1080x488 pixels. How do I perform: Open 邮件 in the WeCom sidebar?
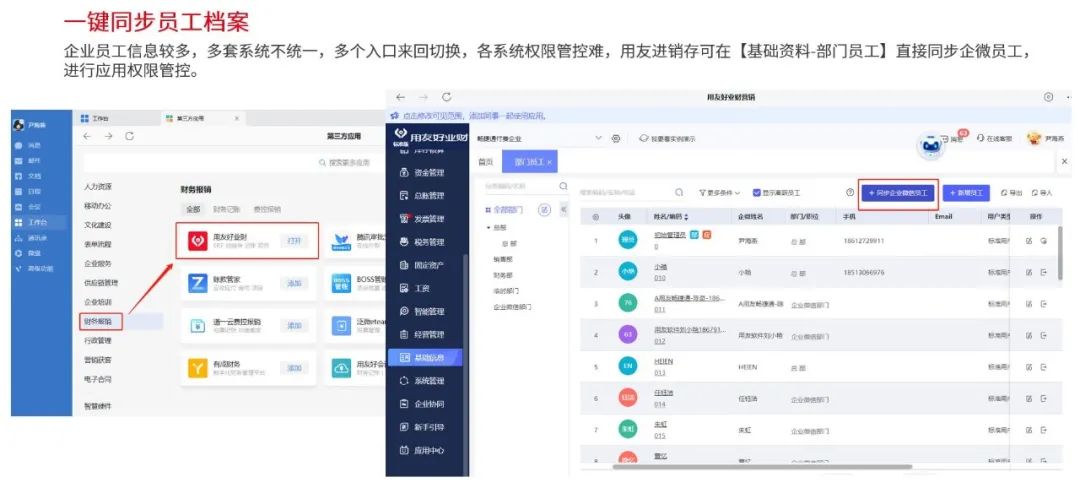(28, 161)
